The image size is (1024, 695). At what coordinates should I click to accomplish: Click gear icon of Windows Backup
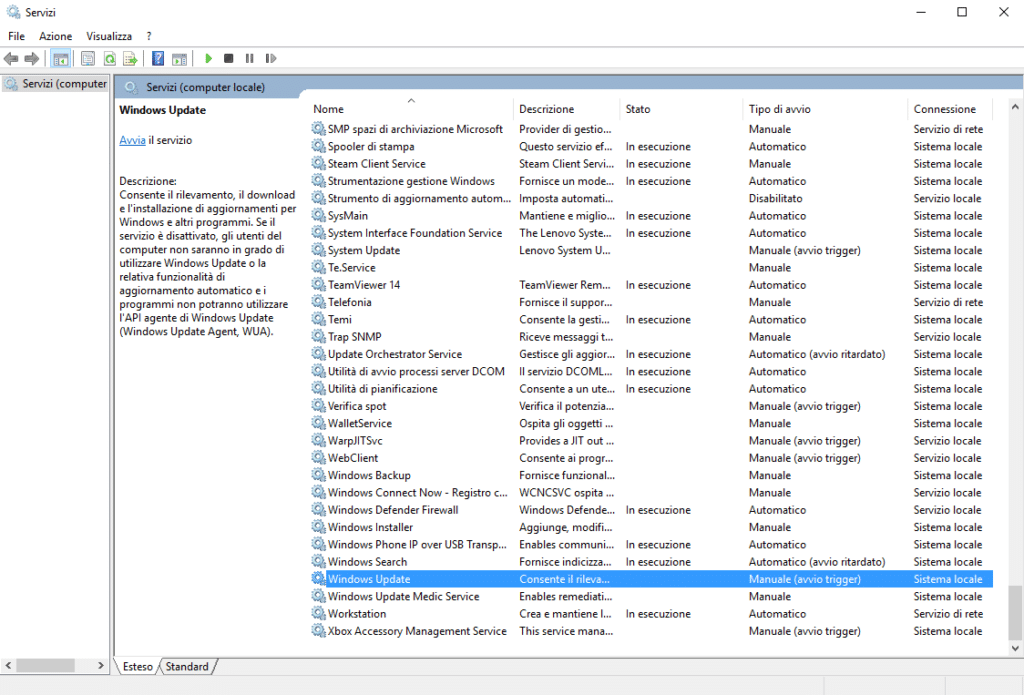pos(318,475)
